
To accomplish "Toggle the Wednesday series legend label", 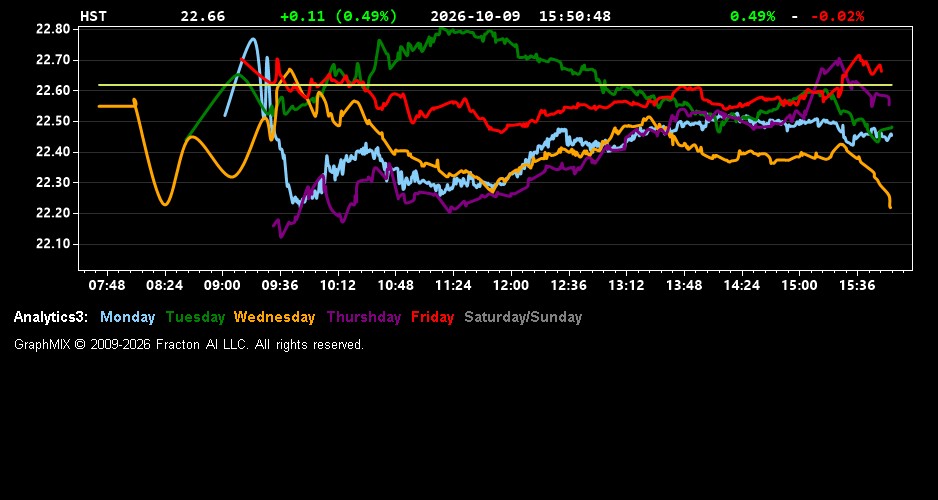I will (275, 318).
